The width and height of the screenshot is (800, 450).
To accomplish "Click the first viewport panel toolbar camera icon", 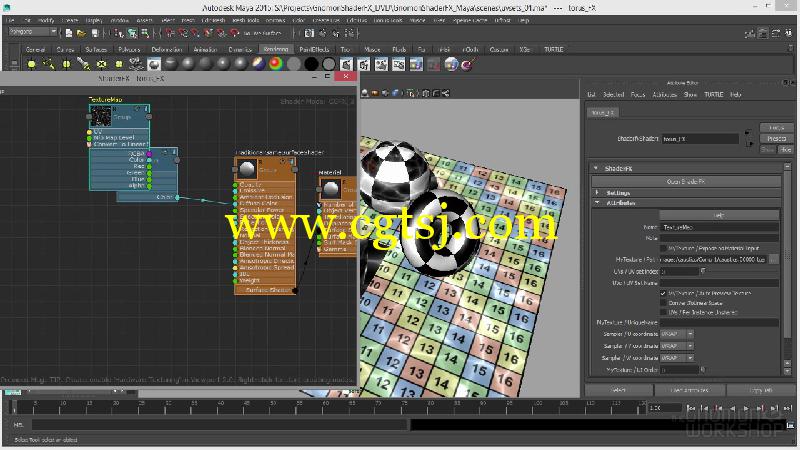I will click(365, 93).
